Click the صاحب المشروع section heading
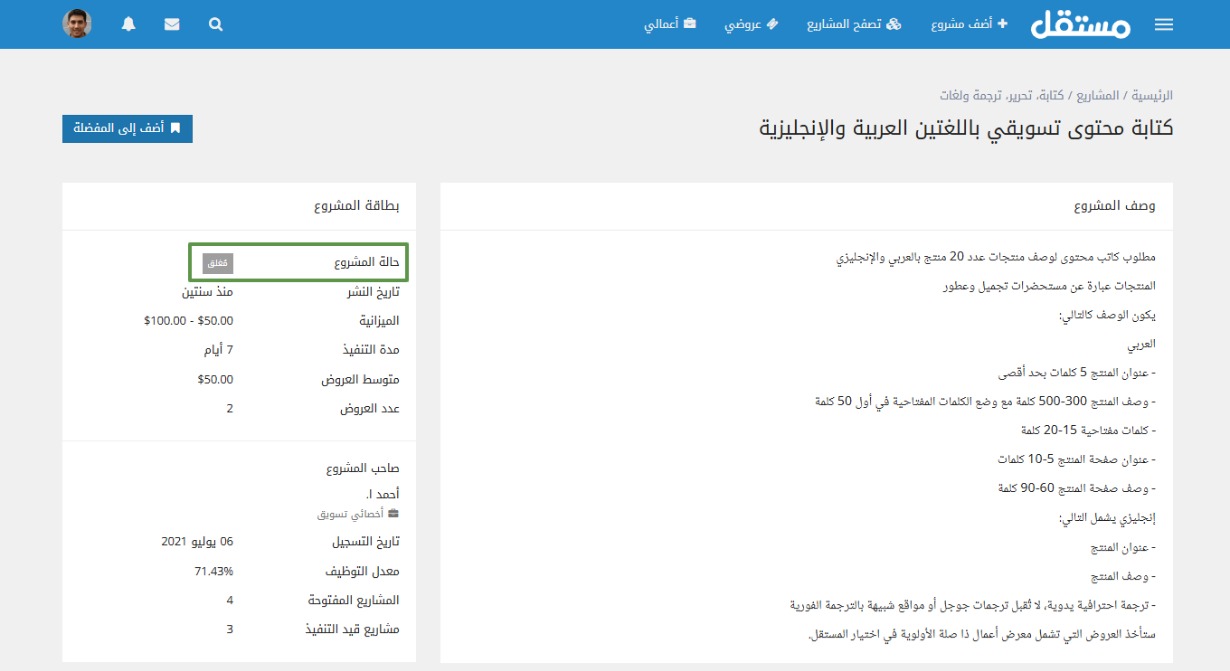The width and height of the screenshot is (1230, 671). point(362,468)
